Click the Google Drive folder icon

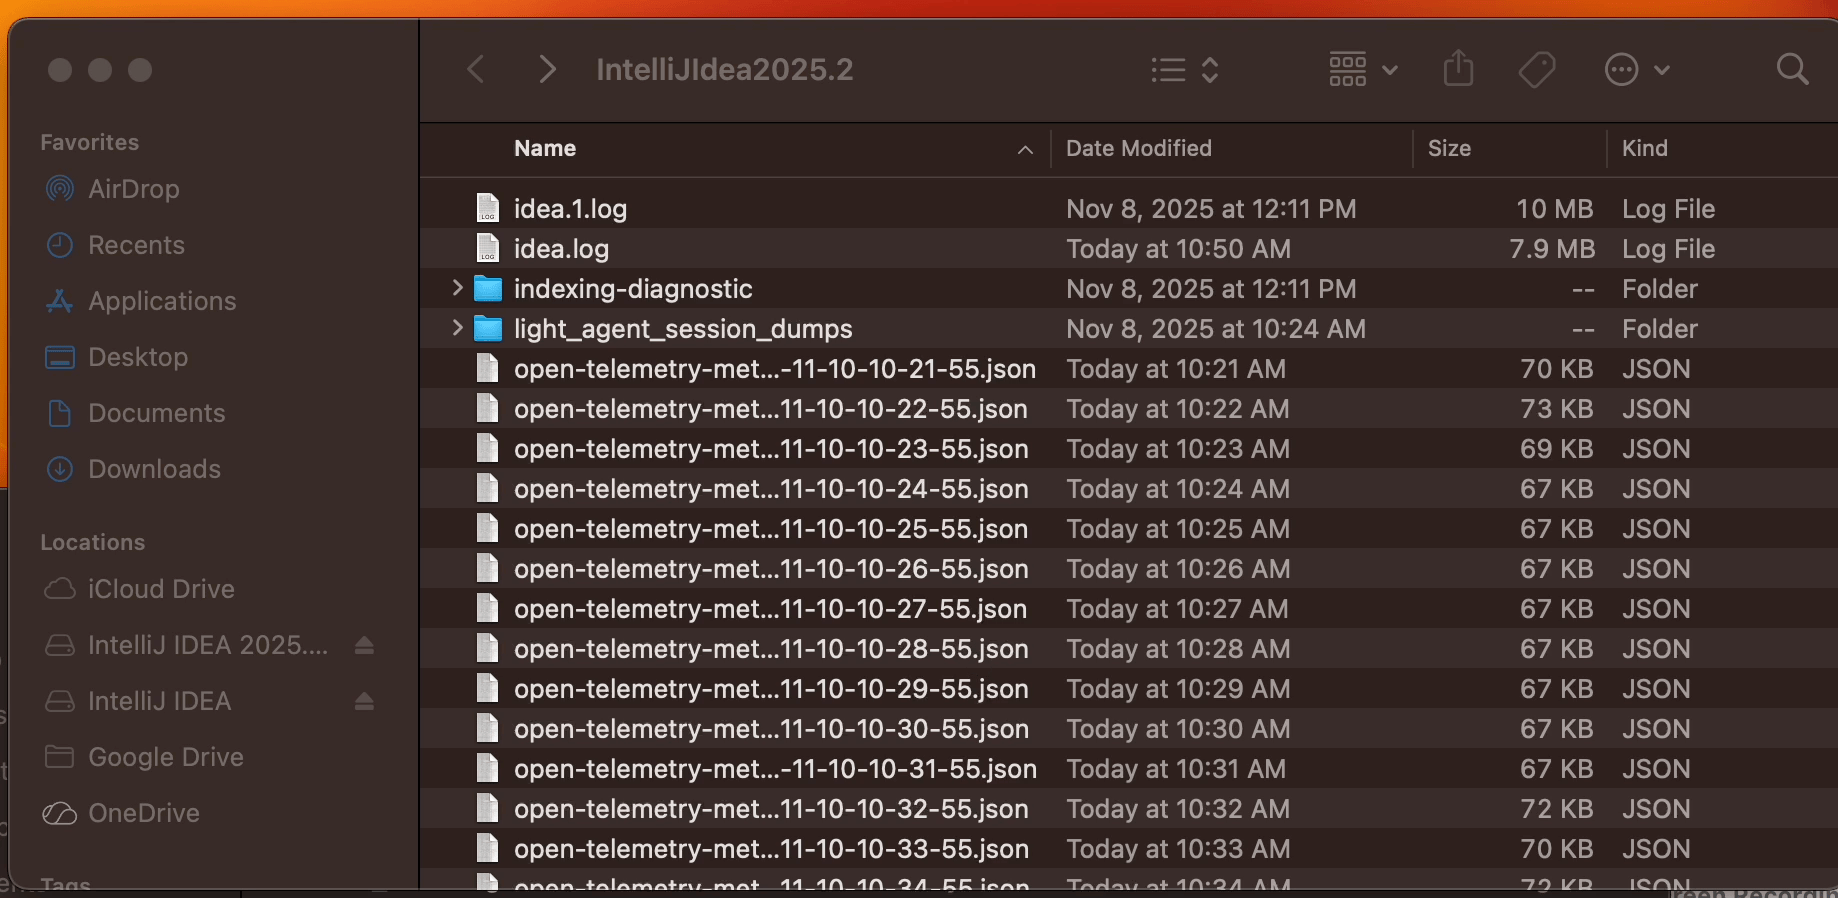click(60, 757)
